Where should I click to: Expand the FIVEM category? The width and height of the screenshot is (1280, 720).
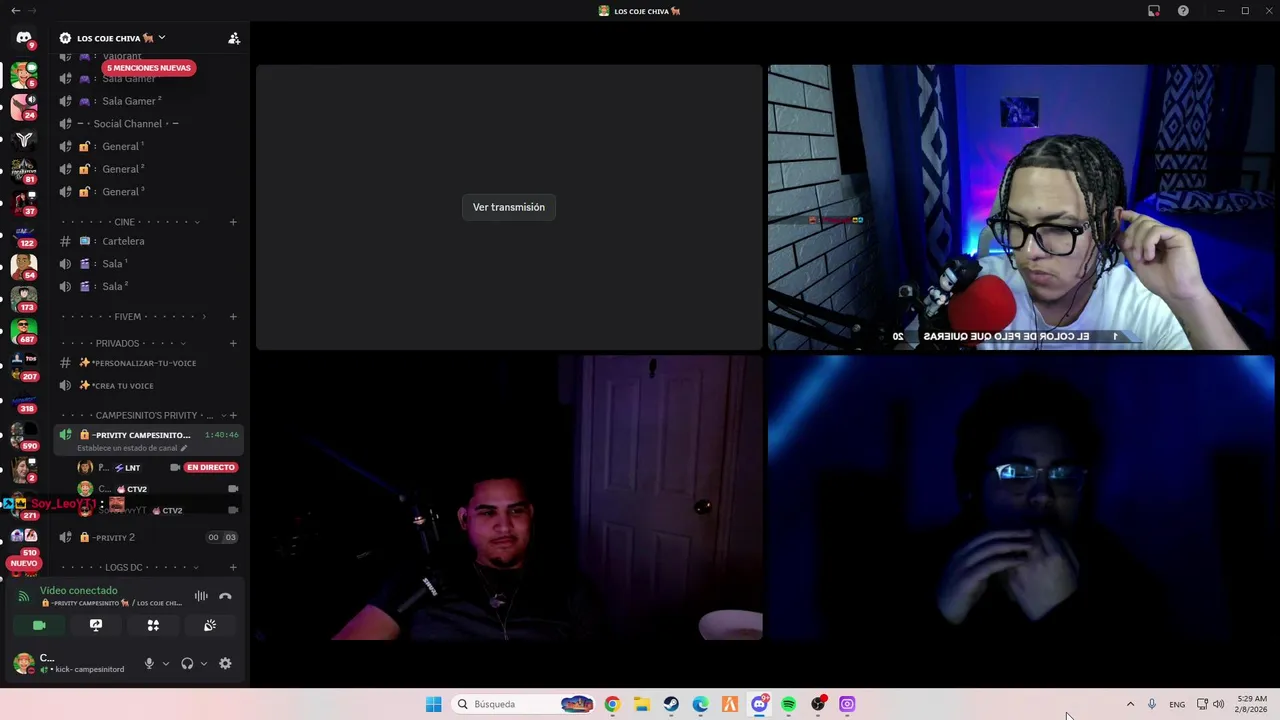[128, 317]
